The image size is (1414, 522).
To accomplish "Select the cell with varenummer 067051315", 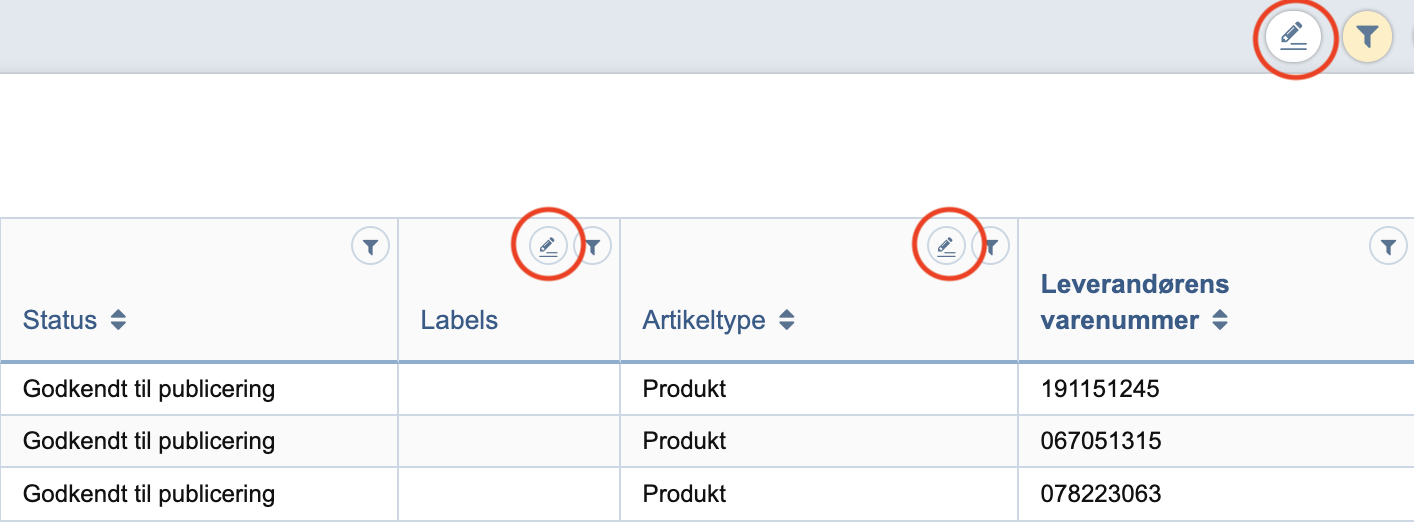I will point(1100,441).
